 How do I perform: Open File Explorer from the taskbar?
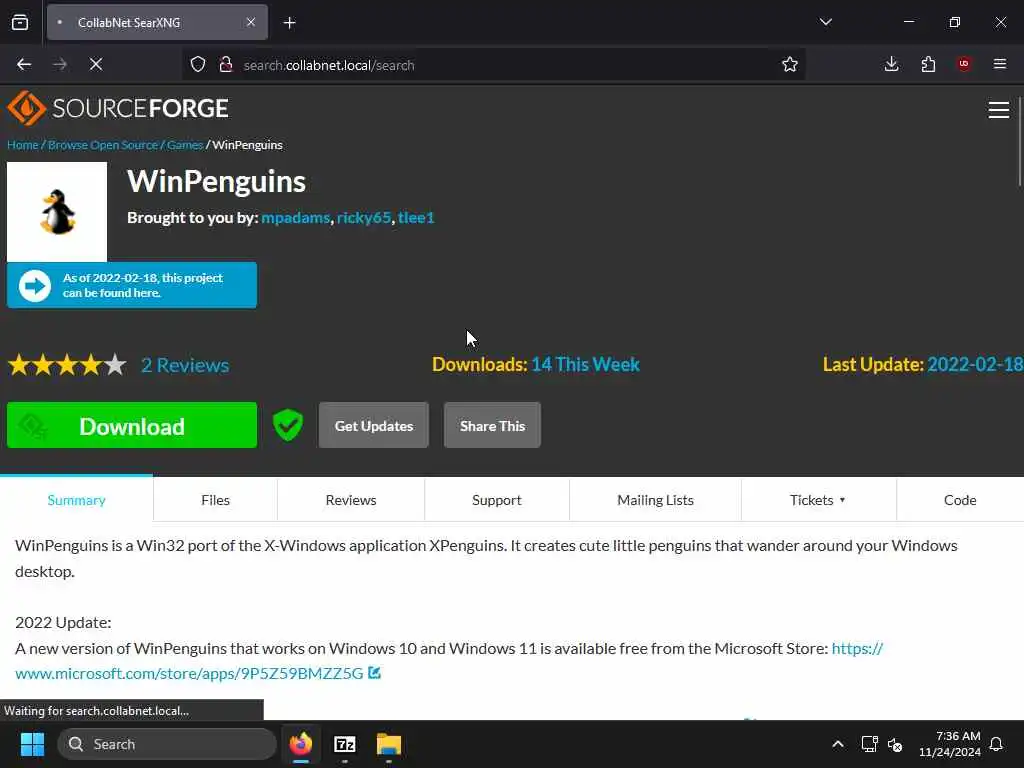(389, 744)
